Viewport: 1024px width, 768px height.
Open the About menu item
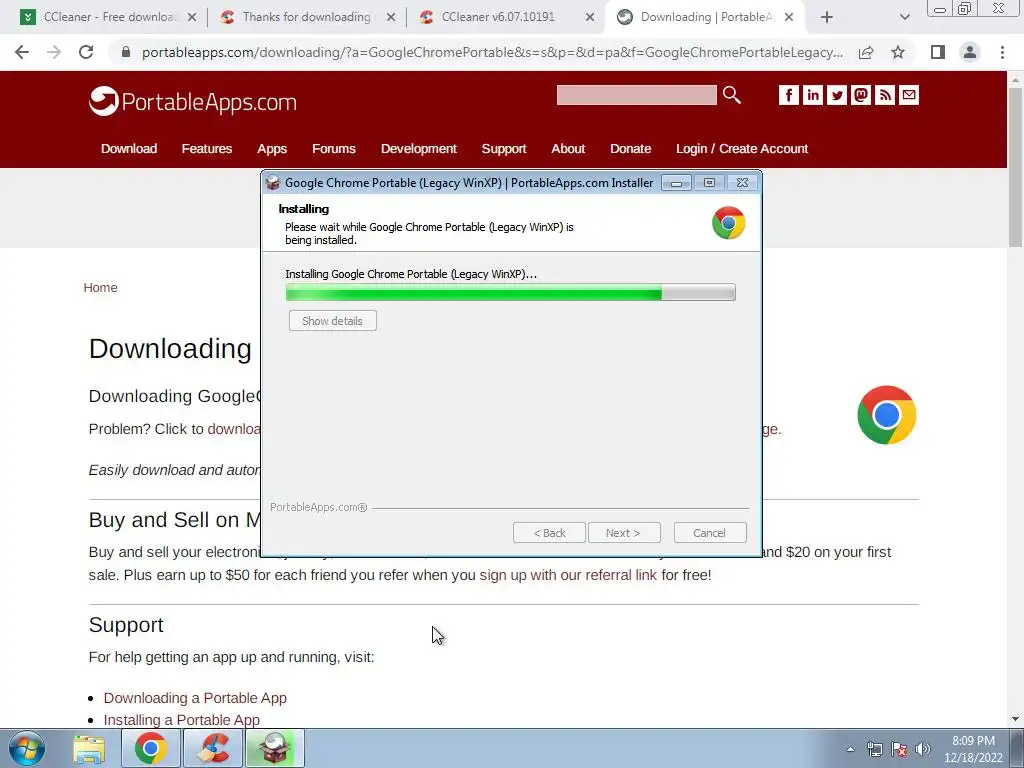tap(568, 149)
